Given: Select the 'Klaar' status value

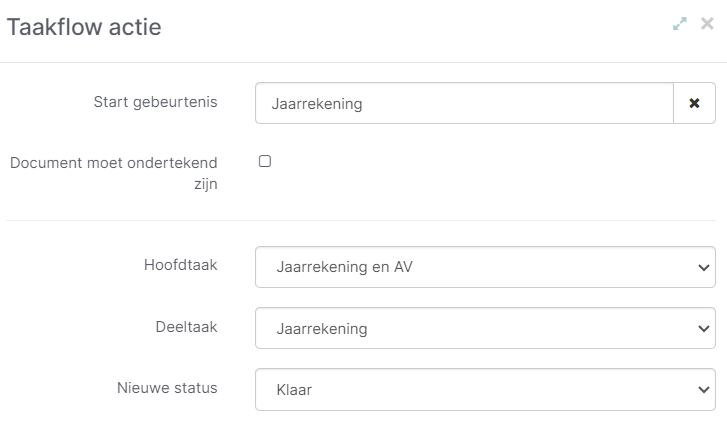Looking at the screenshot, I should tap(294, 390).
